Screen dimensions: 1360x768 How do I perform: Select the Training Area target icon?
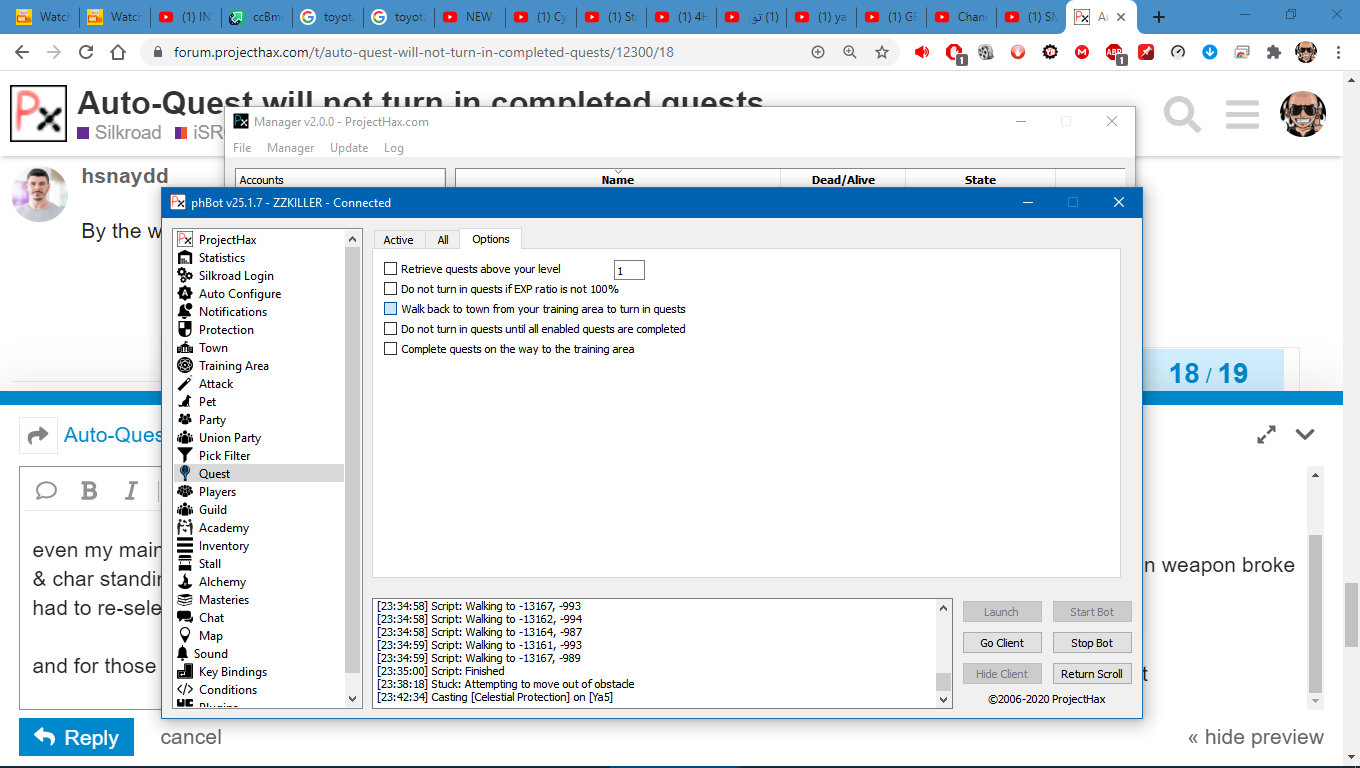click(185, 366)
